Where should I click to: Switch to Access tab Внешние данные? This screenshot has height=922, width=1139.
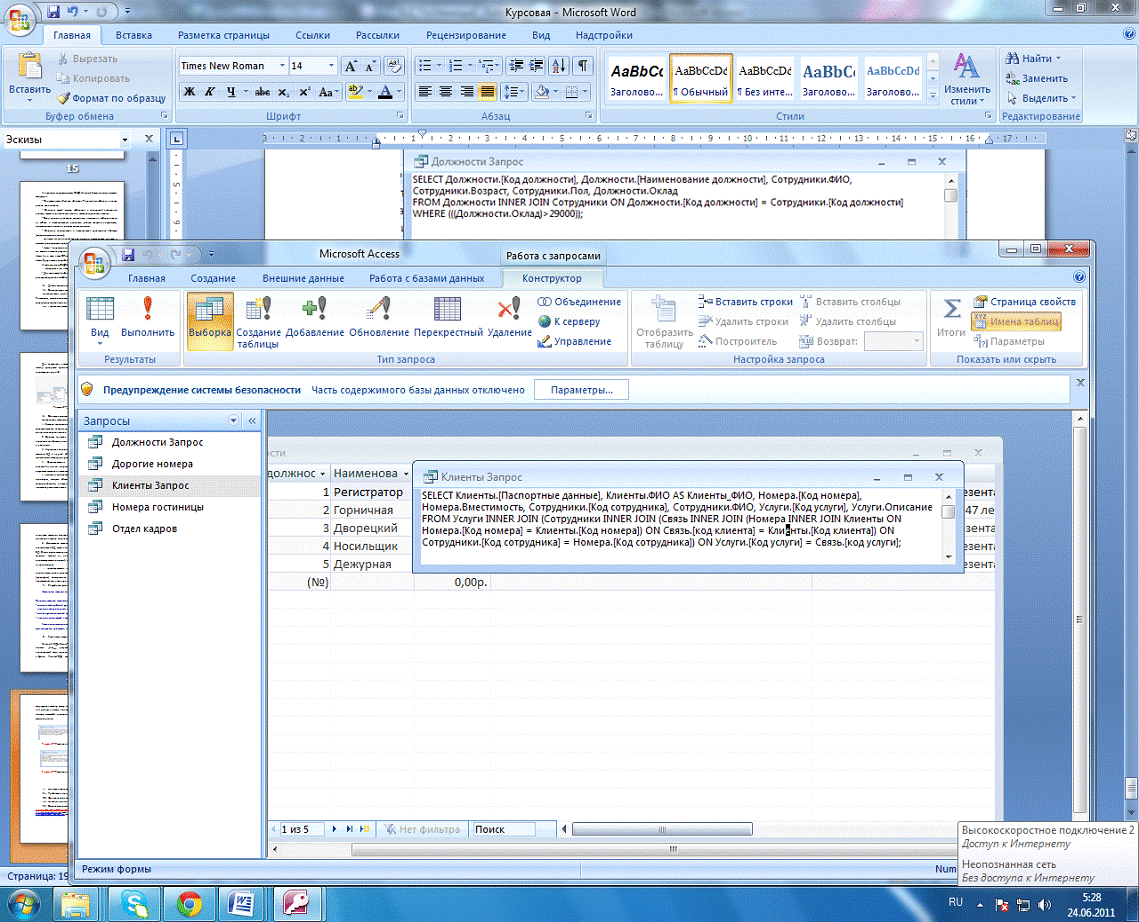click(x=303, y=278)
